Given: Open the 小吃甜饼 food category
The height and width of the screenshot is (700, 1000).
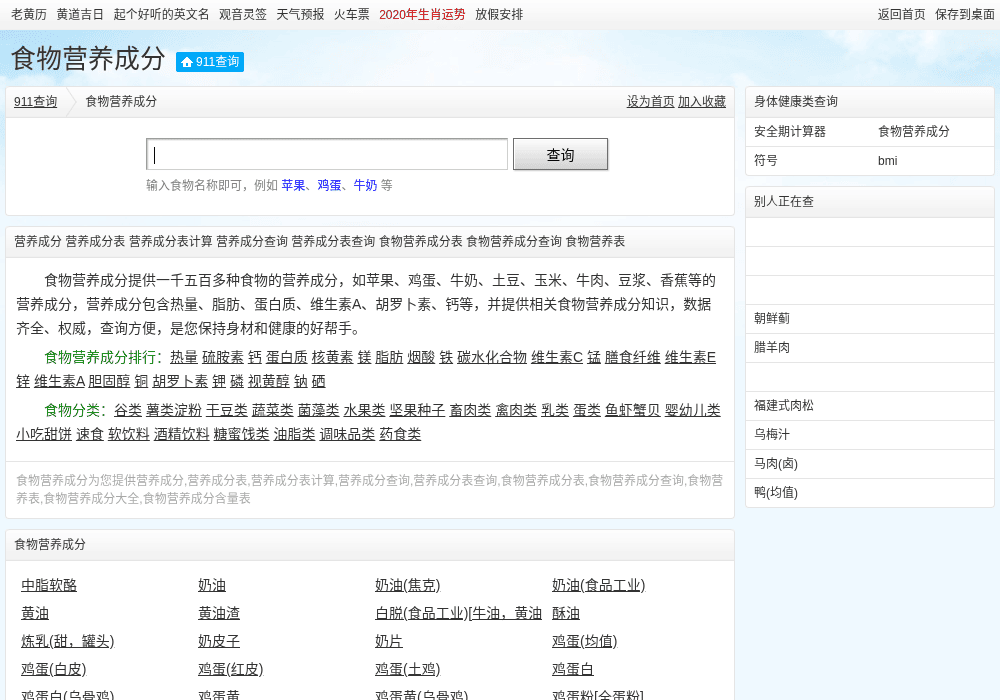Looking at the screenshot, I should [x=44, y=434].
